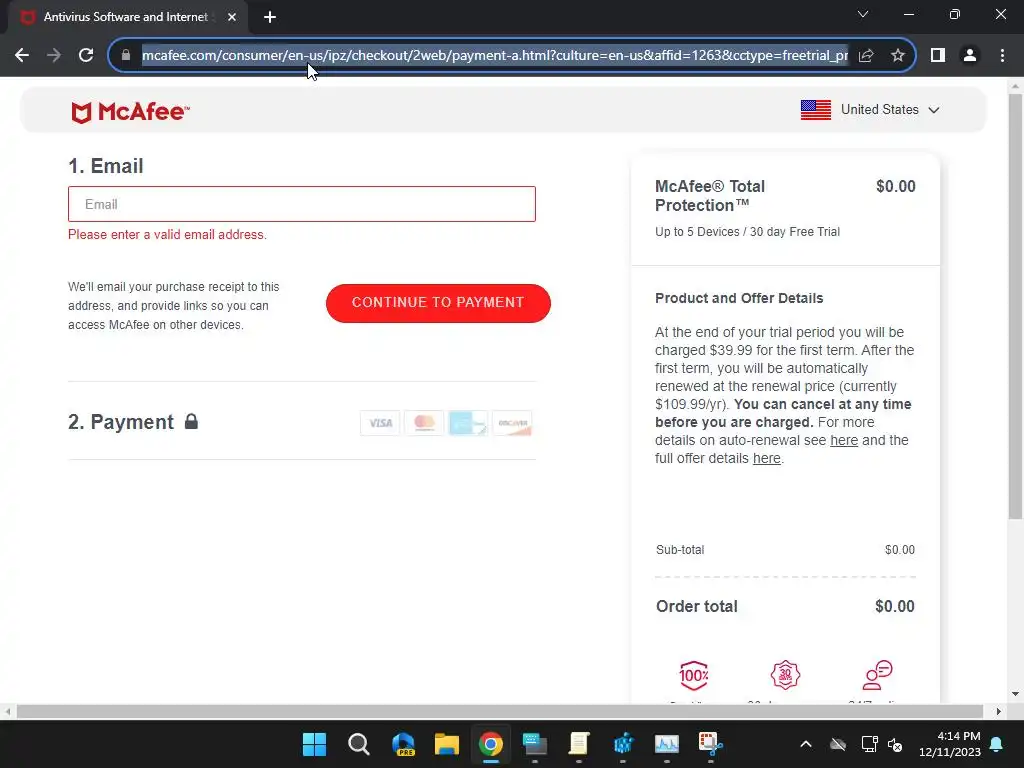Open taskbar clock showing 4:14 PM
Viewport: 1024px width, 768px height.
pos(950,744)
